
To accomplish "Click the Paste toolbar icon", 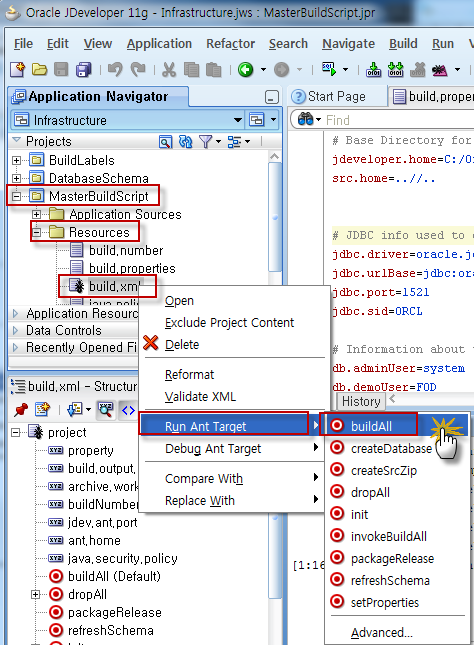I will click(x=214, y=70).
